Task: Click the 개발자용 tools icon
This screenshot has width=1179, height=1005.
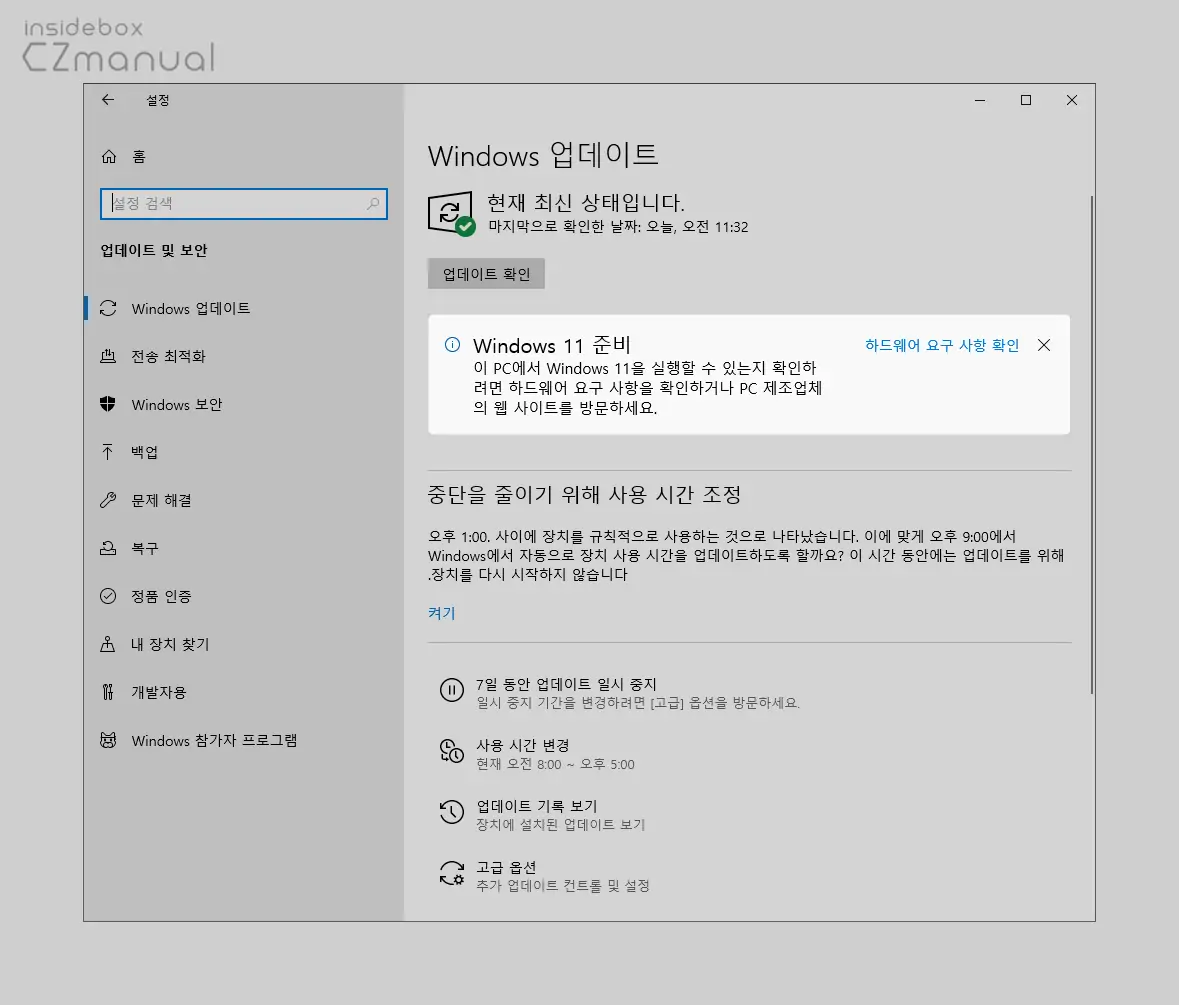Action: (108, 692)
